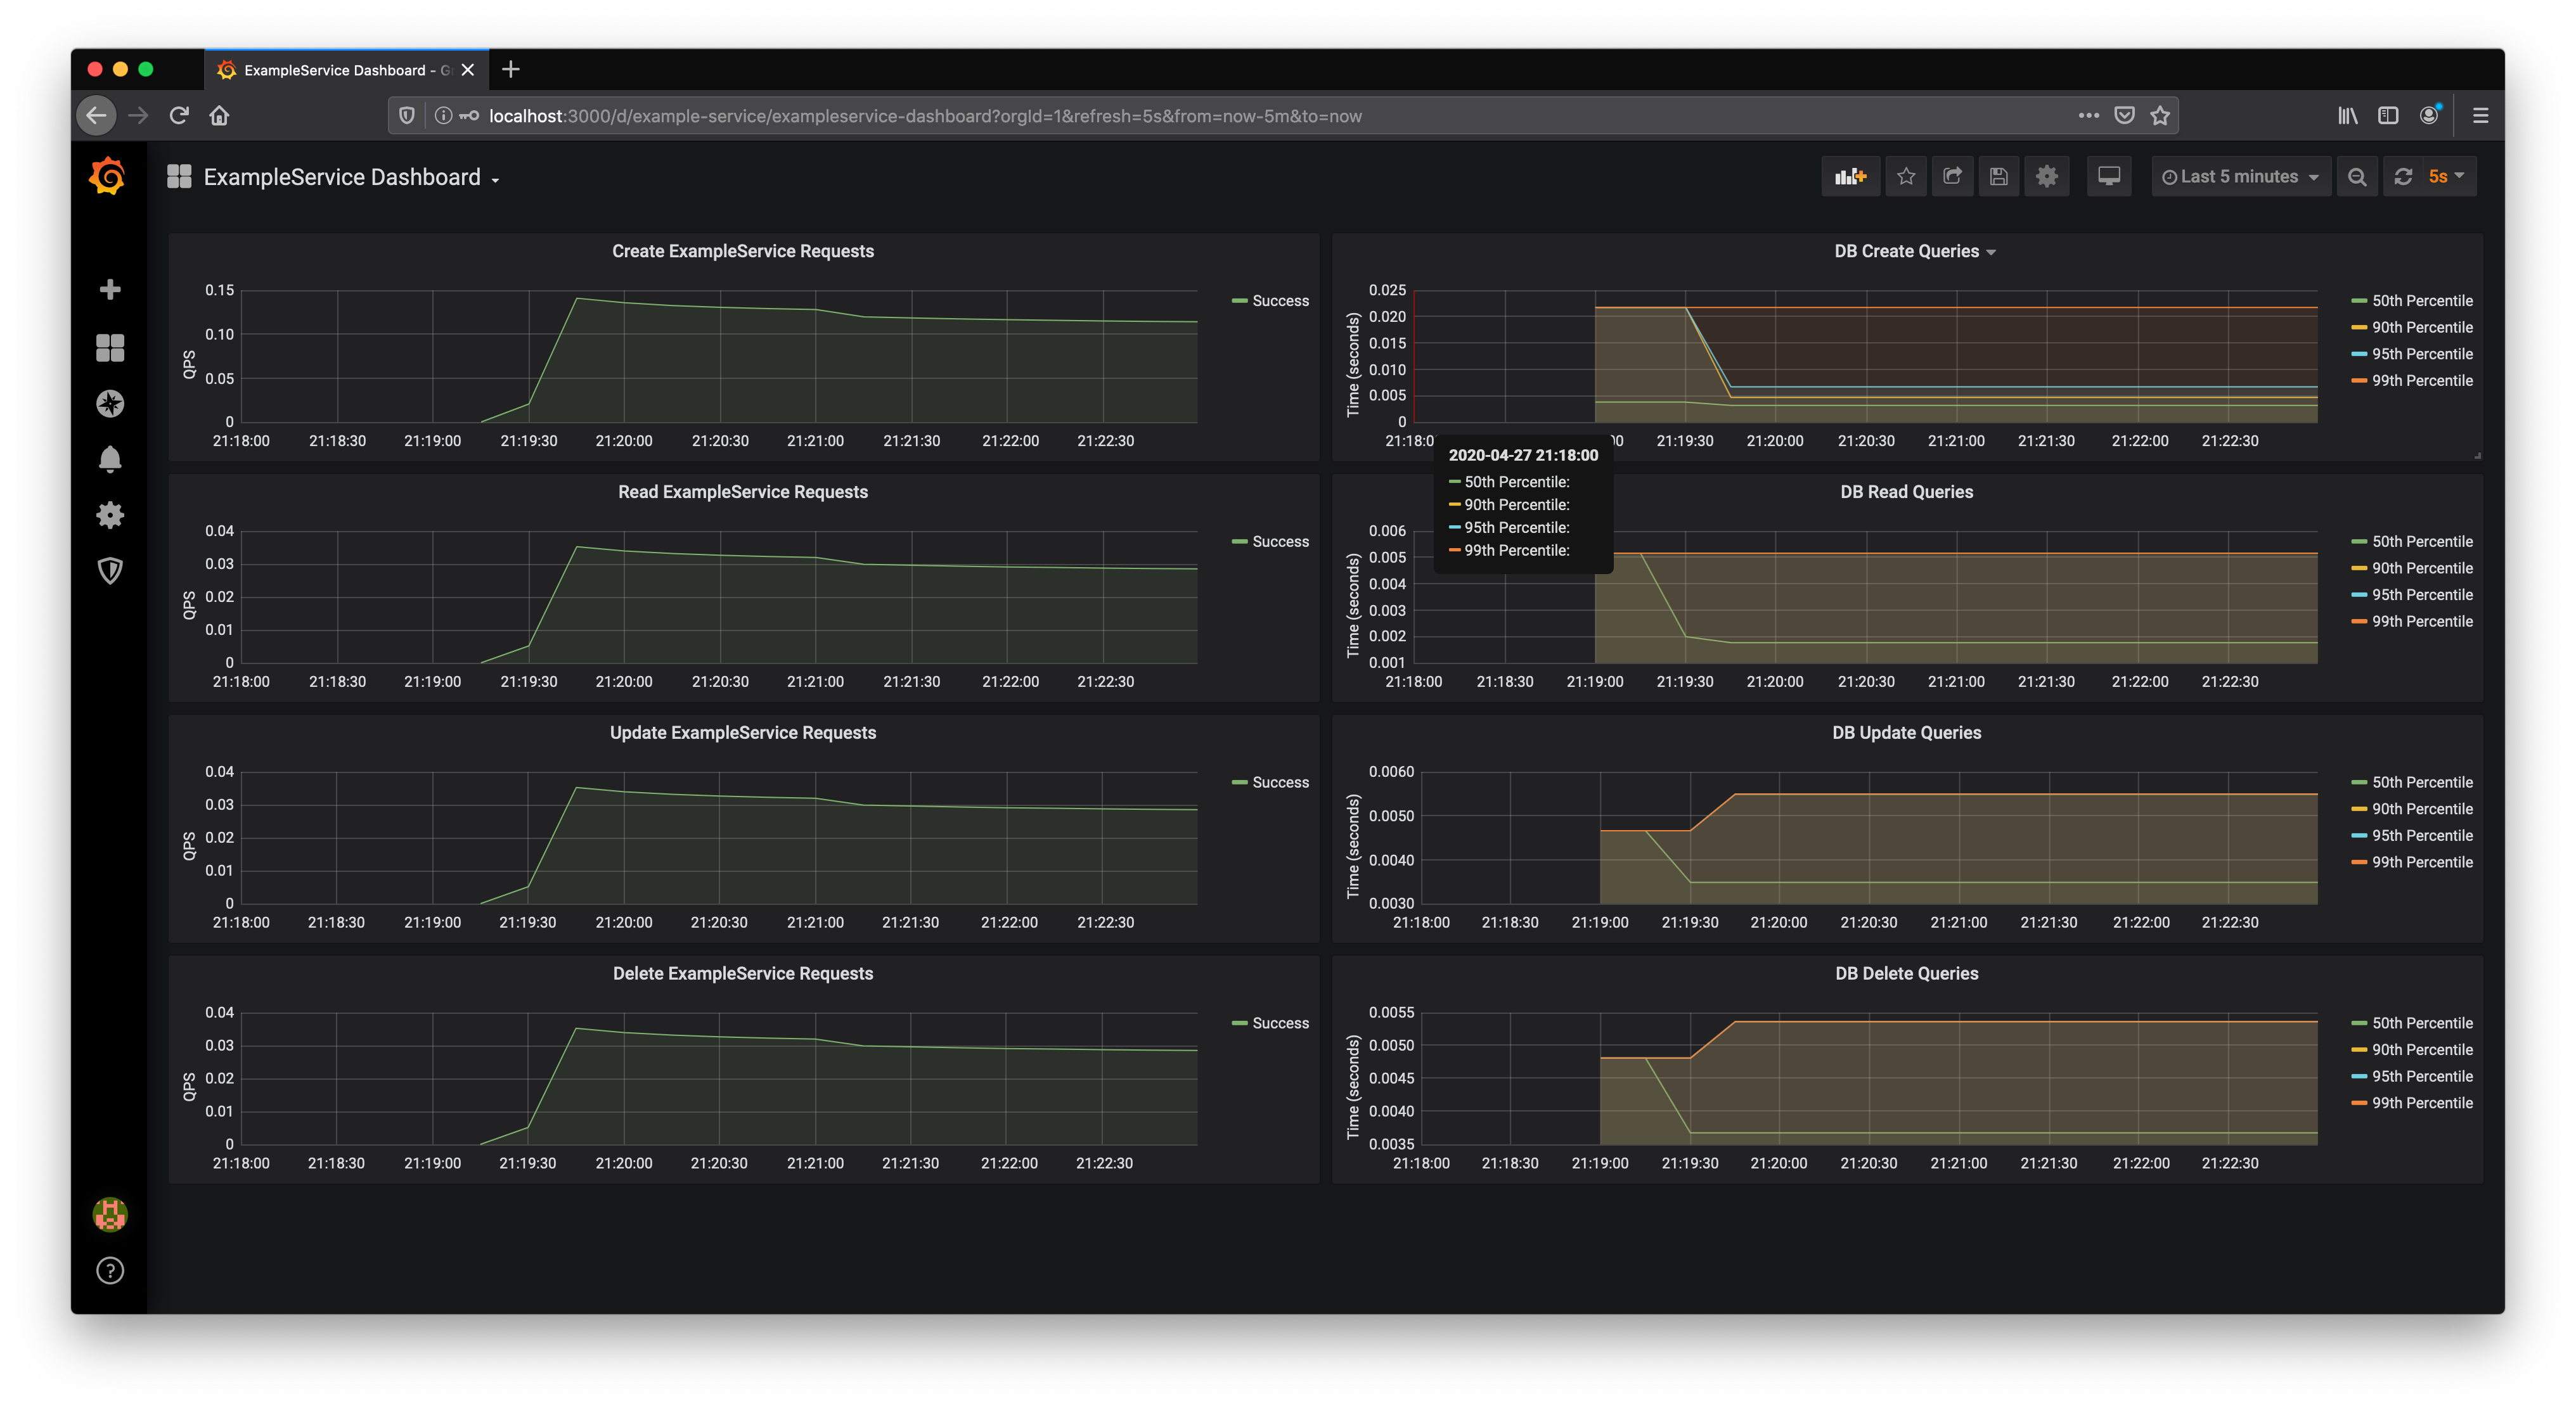Open the Firefox library icon
The width and height of the screenshot is (2576, 1408).
[2347, 116]
